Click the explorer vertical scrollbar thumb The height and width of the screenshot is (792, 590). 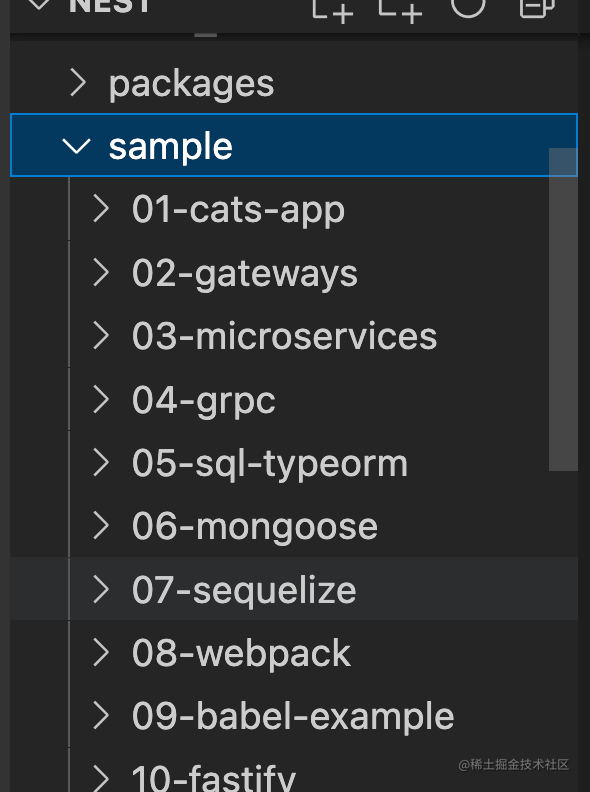[x=563, y=309]
